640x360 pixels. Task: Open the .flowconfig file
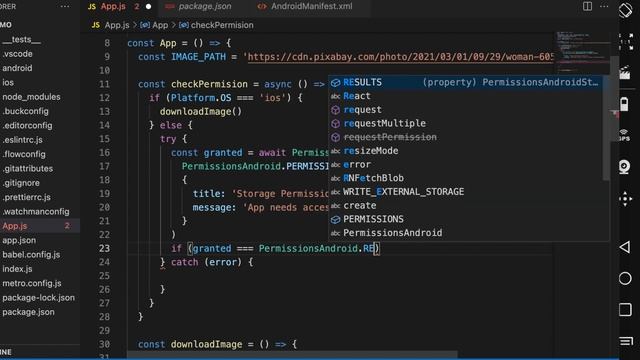tap(24, 154)
